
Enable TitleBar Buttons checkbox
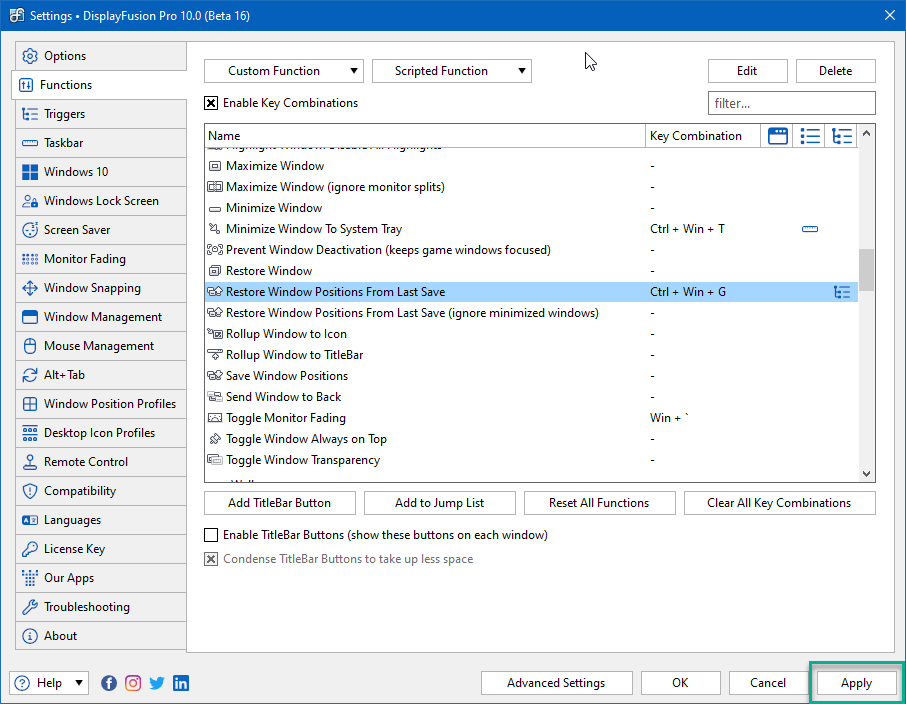(x=211, y=535)
